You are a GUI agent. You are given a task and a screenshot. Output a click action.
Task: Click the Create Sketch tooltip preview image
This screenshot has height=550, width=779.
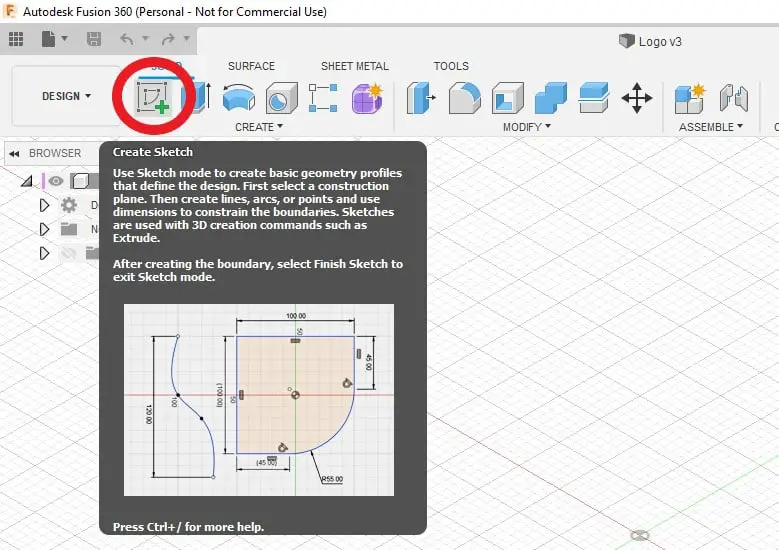(259, 400)
